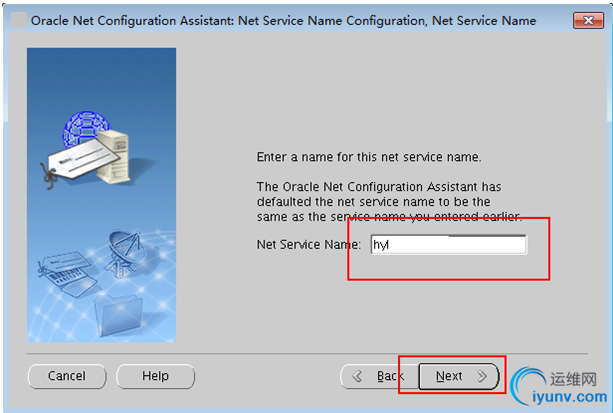The image size is (613, 413).
Task: Focus the Net Service Name text field
Action: (447, 243)
